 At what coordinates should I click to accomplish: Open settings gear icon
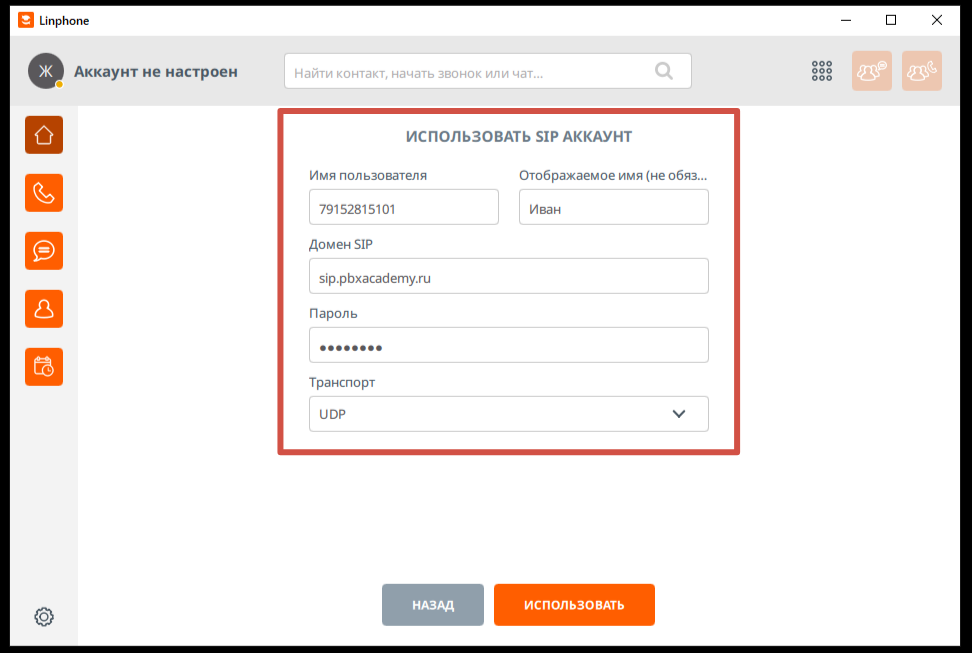coord(44,616)
